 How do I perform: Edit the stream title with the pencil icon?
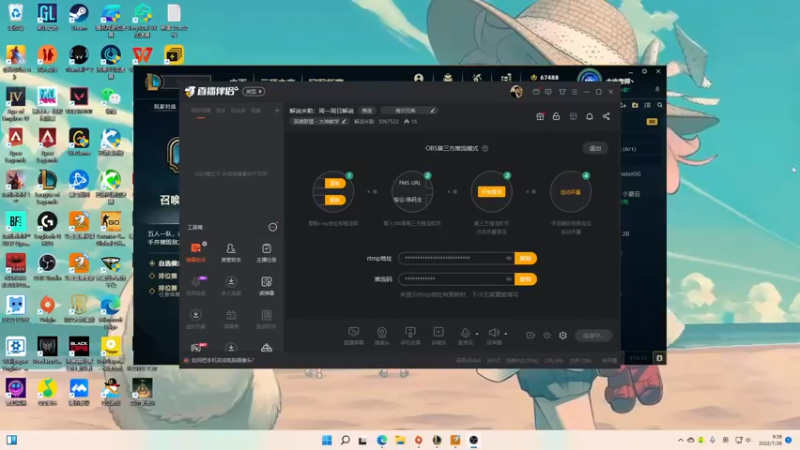point(433,110)
